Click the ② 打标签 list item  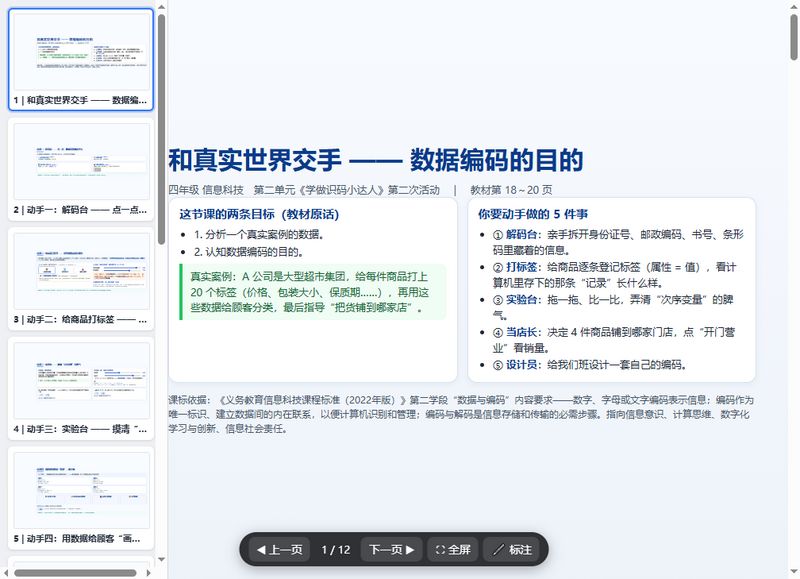614,275
